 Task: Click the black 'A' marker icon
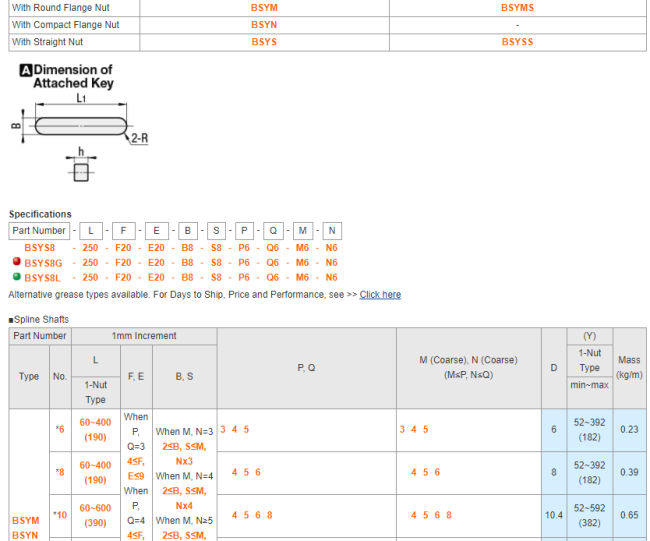click(26, 70)
